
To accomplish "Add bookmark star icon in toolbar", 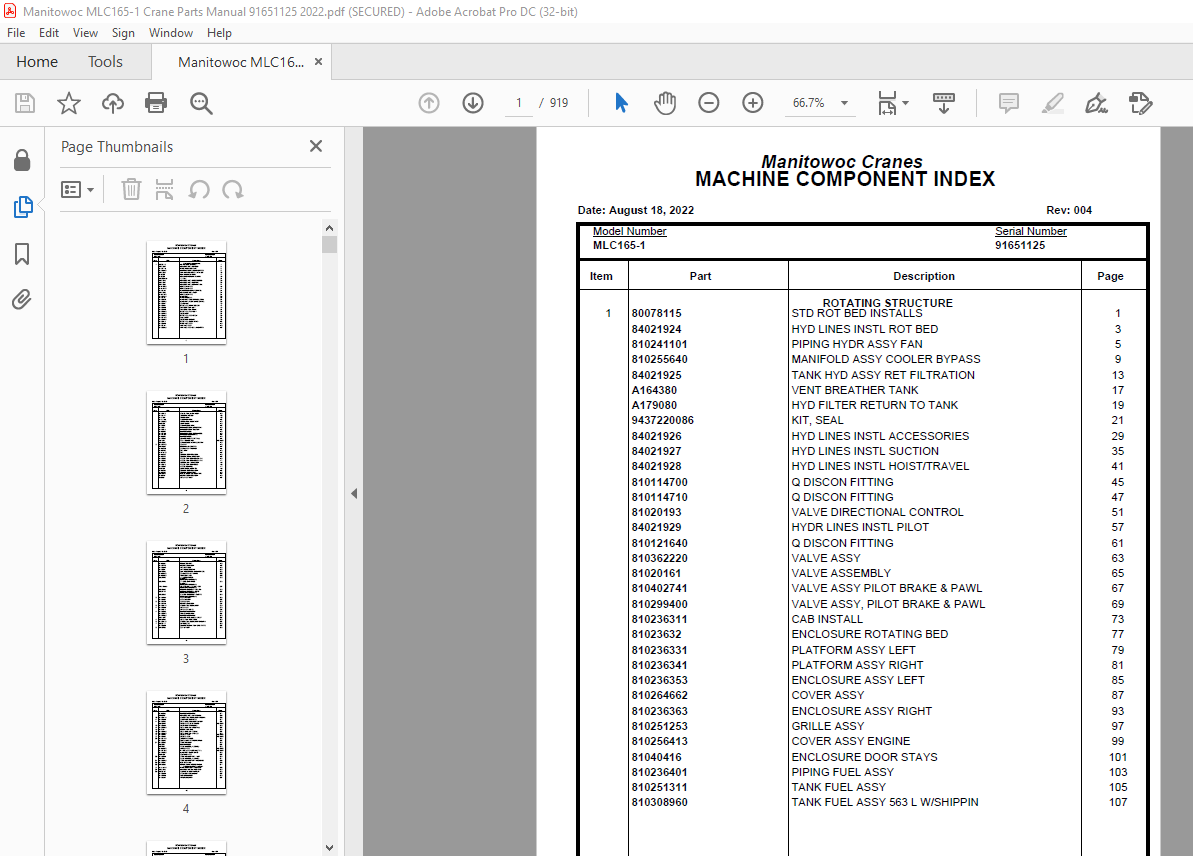I will pos(69,103).
